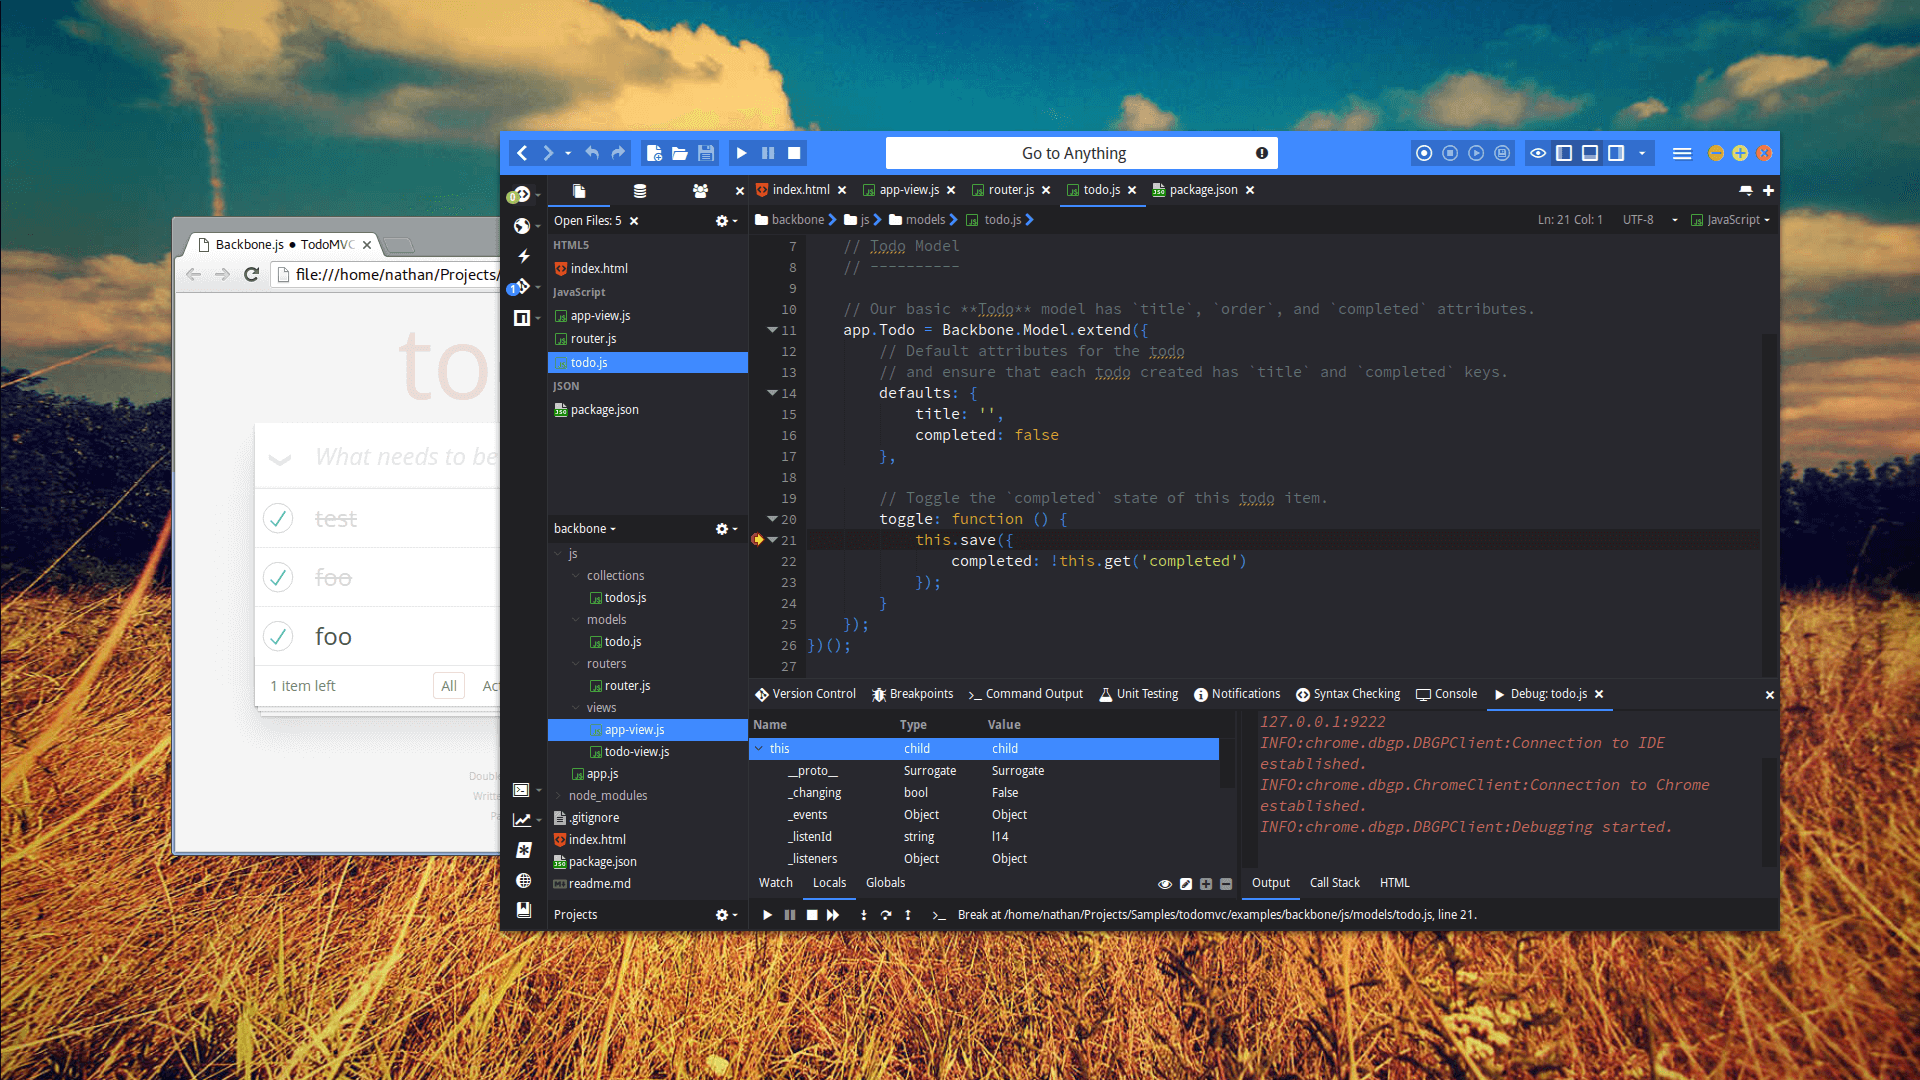
Task: Save recorded macro to toolbox
Action: [1502, 153]
